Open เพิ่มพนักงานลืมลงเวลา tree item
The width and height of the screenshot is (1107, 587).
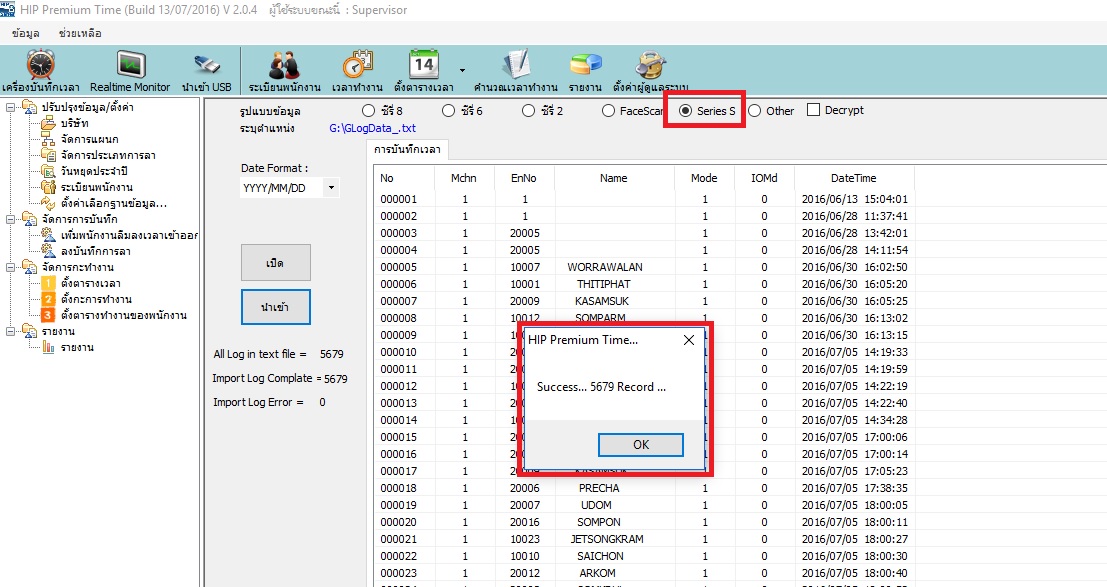tap(128, 235)
